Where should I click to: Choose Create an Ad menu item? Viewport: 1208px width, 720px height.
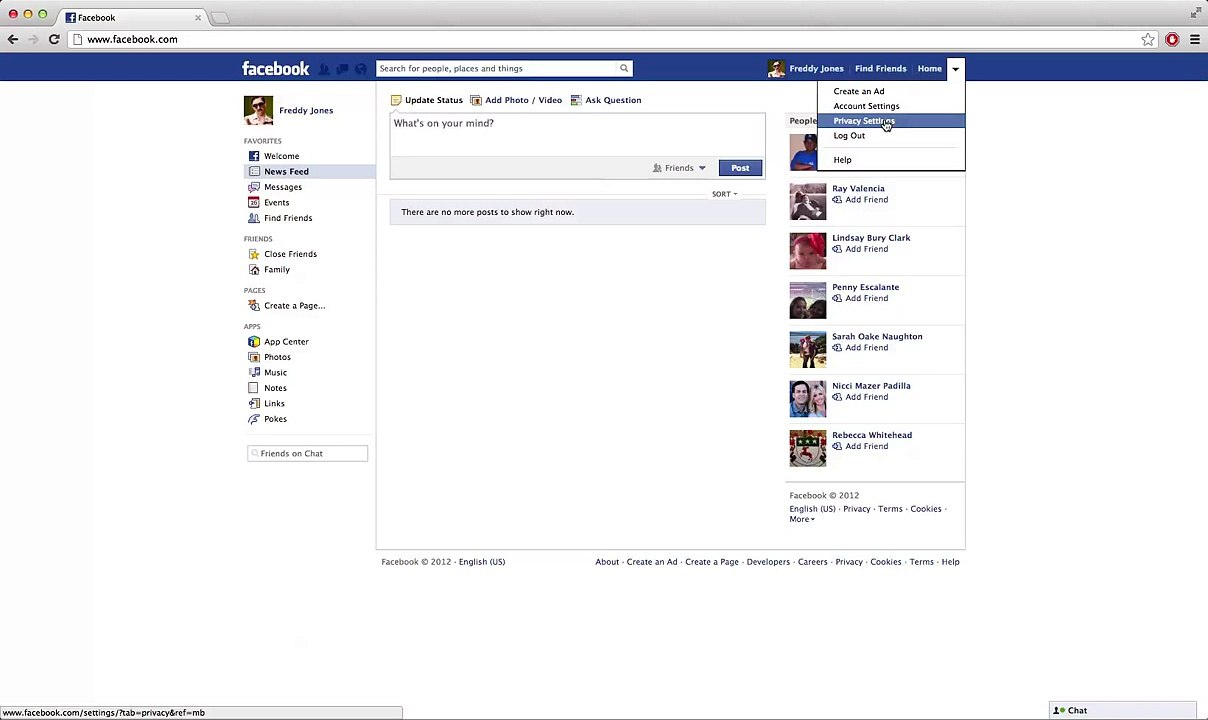pos(859,91)
